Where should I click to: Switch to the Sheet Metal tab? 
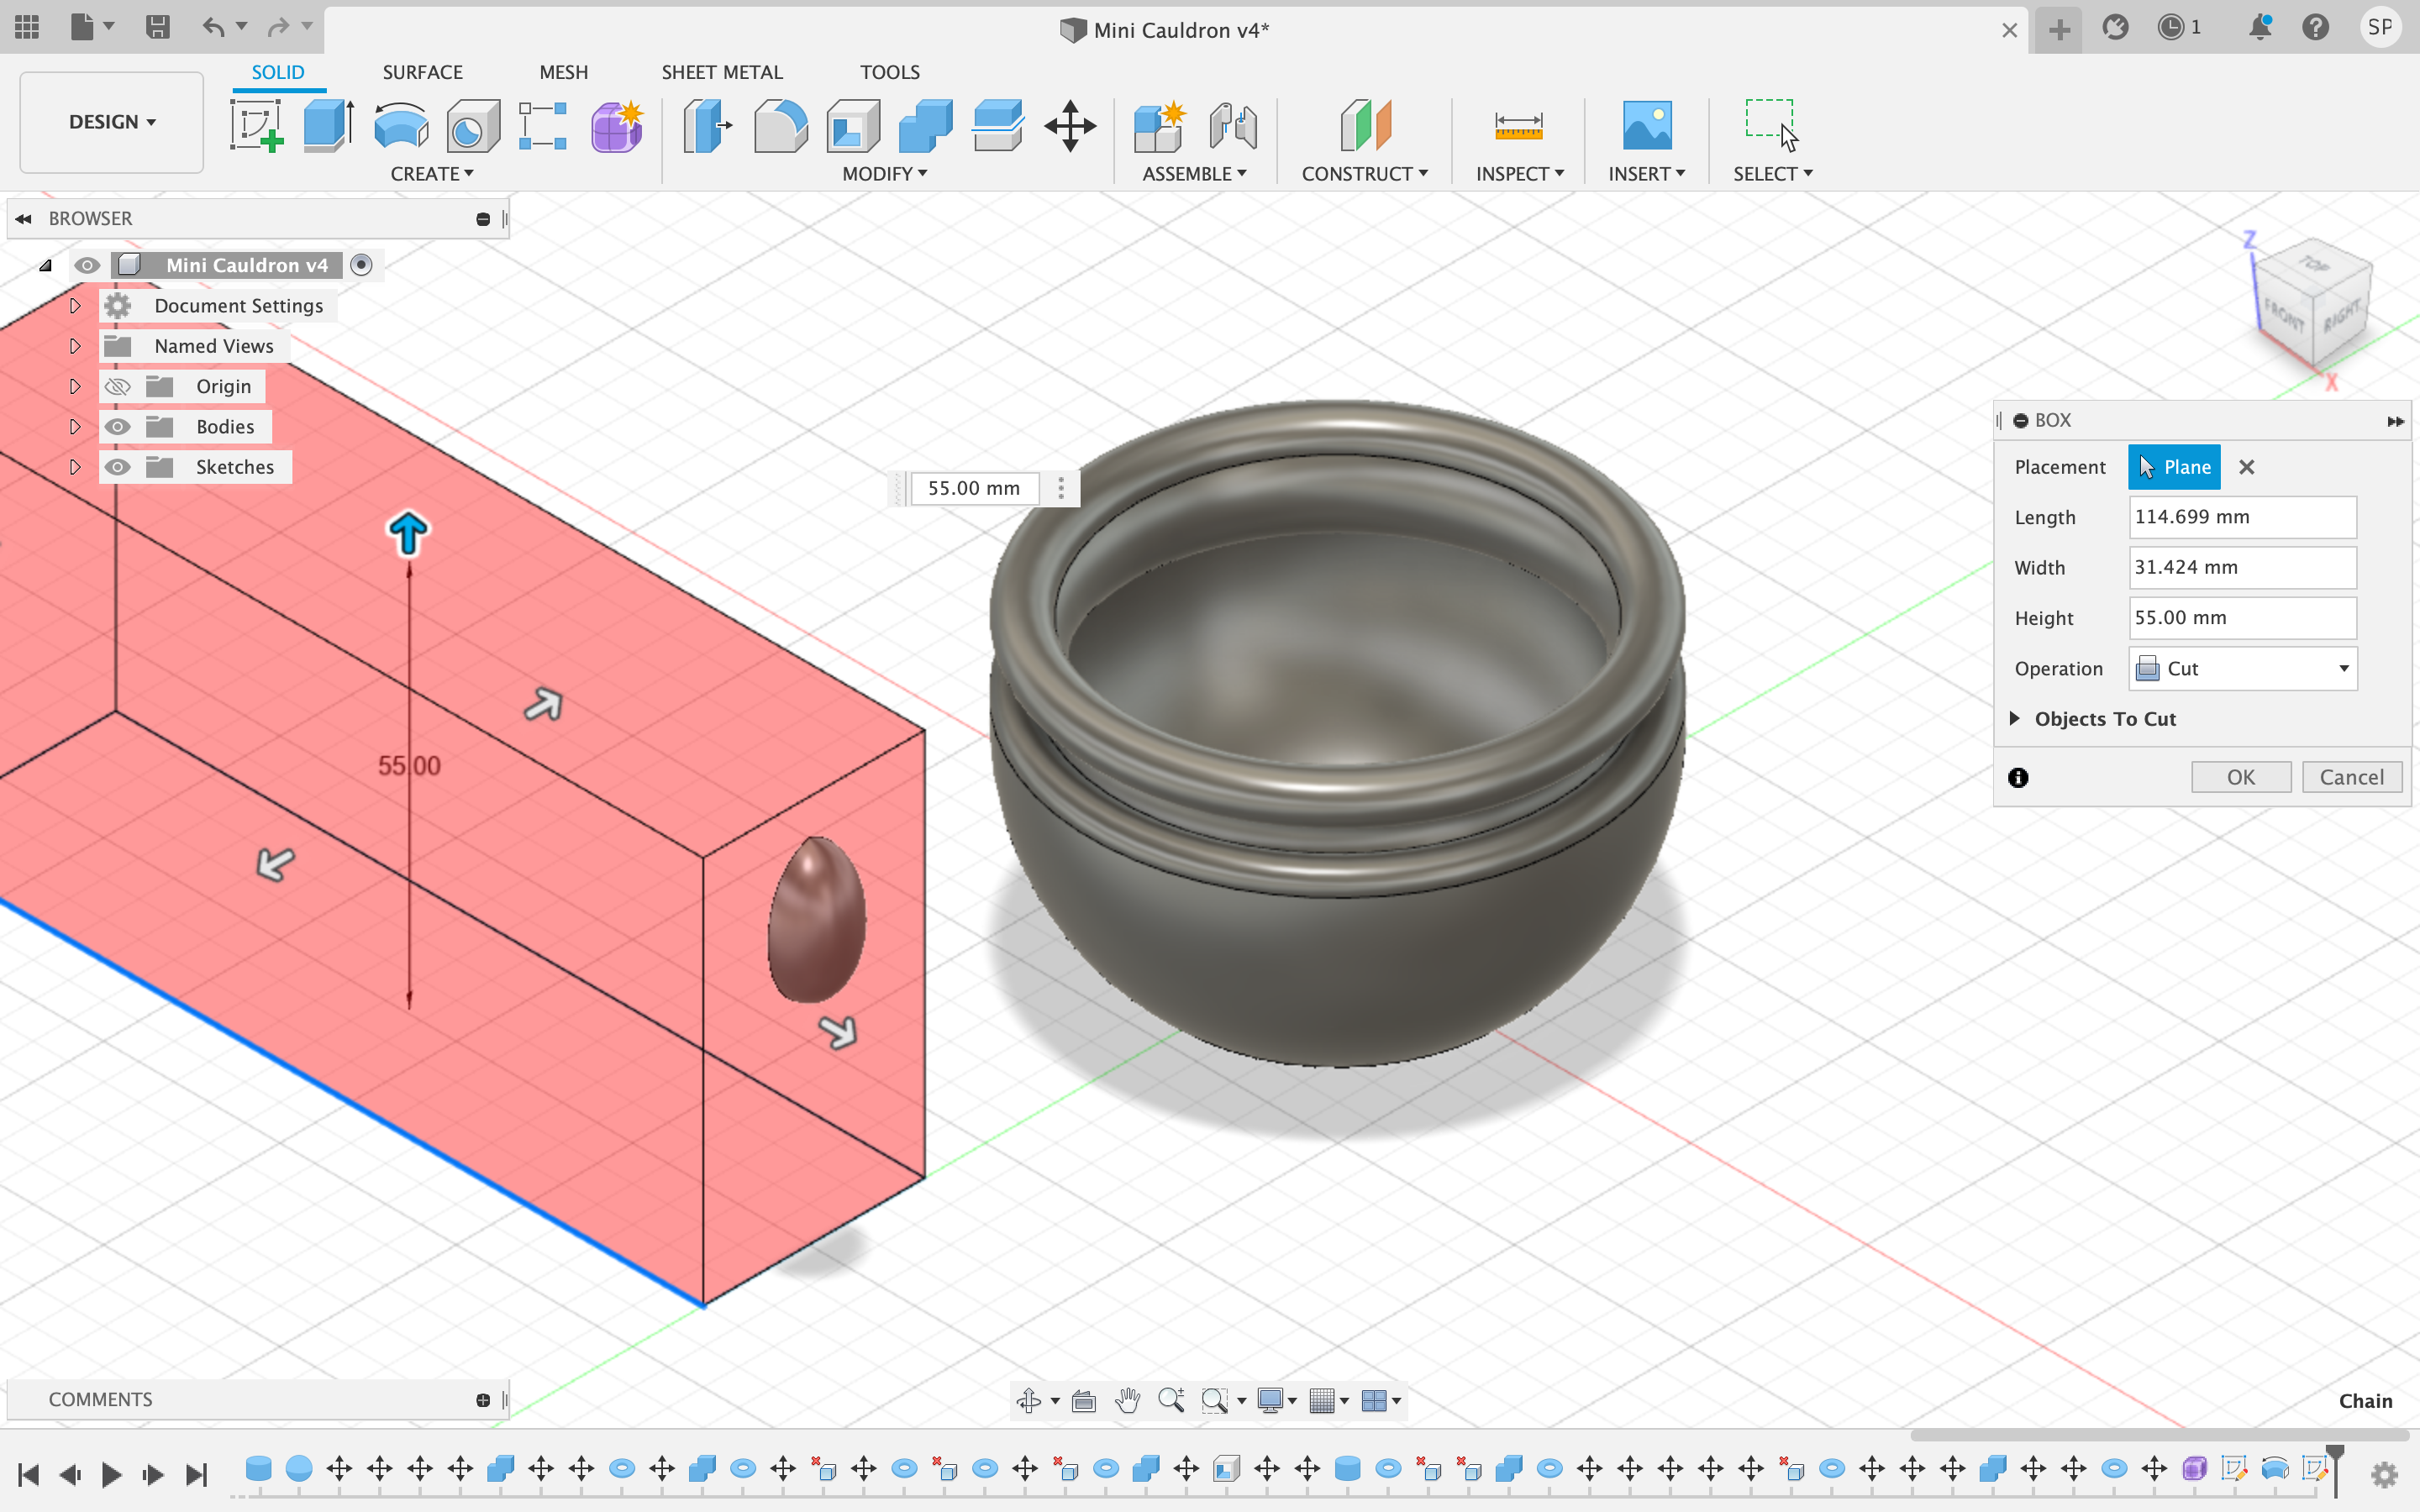(721, 71)
